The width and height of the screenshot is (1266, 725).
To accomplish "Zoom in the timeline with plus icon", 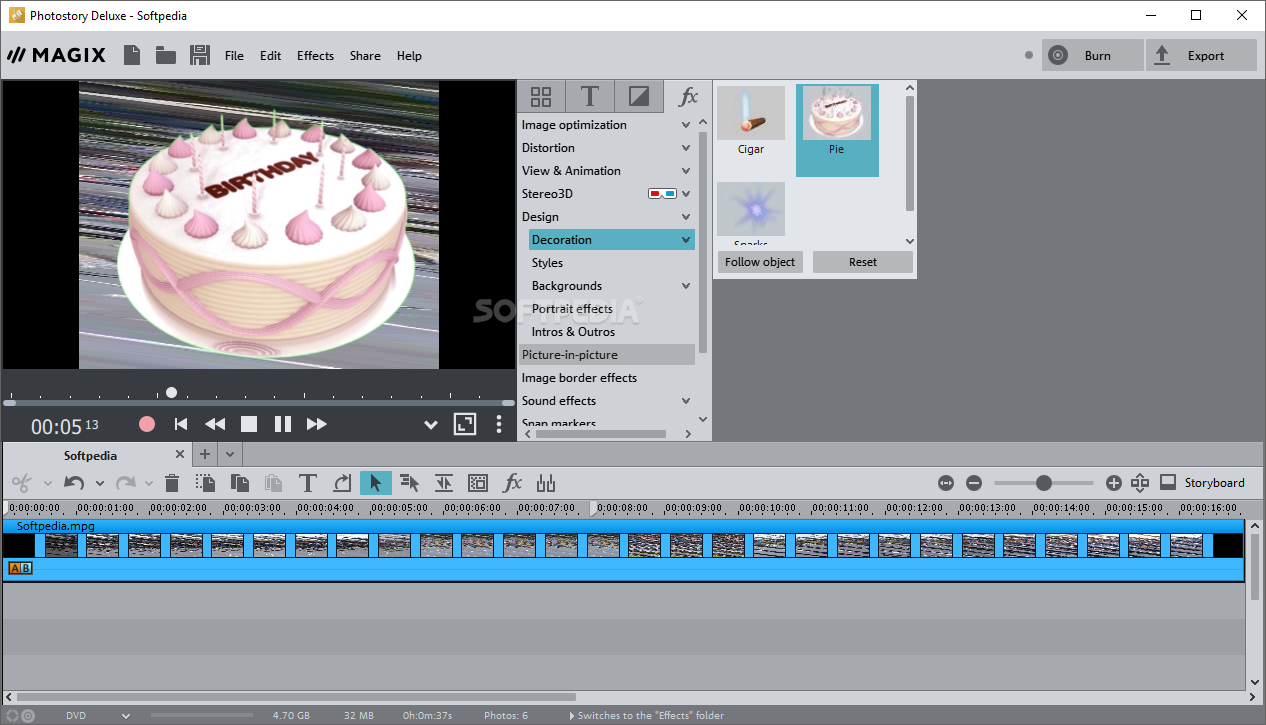I will coord(1114,483).
